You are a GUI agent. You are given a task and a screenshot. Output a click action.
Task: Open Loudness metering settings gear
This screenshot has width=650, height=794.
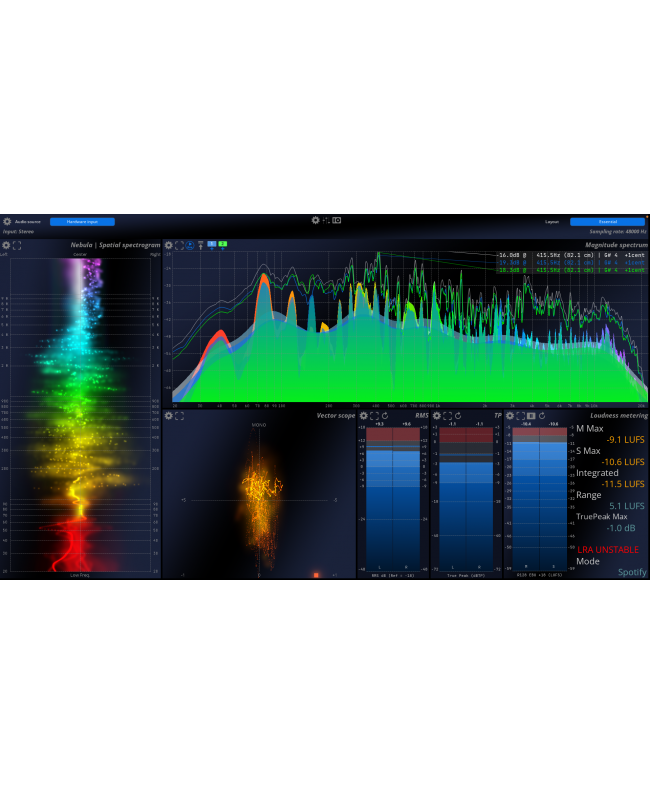tap(510, 416)
